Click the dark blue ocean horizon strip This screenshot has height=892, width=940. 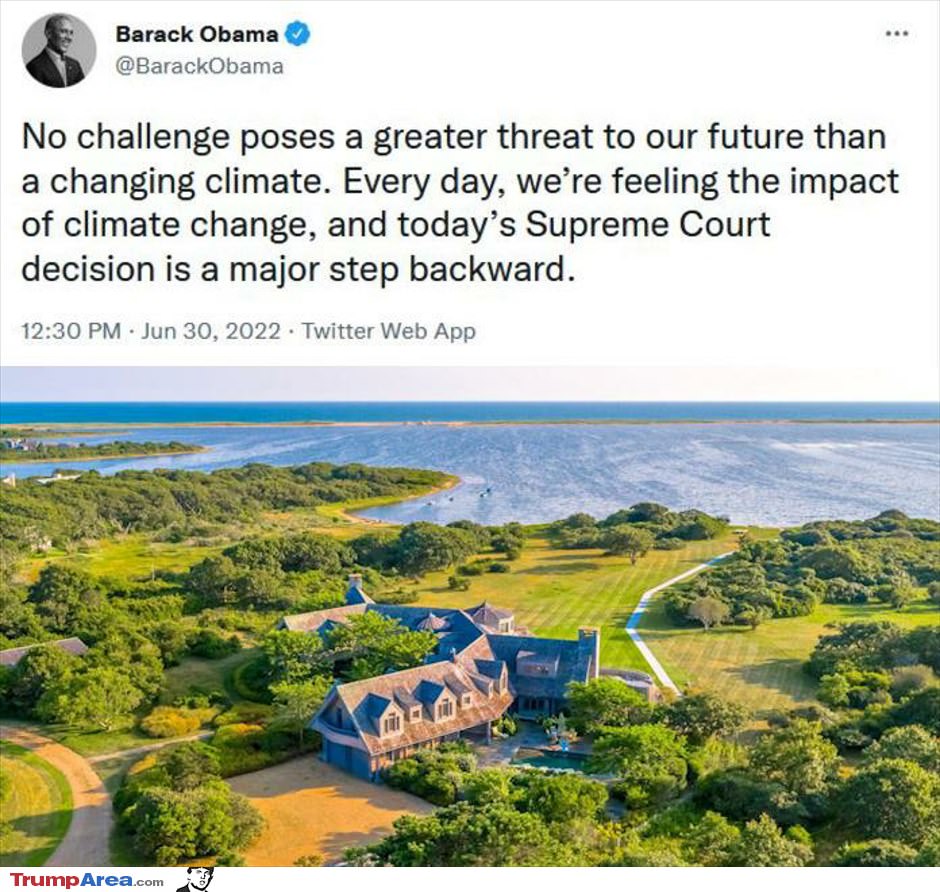470,412
